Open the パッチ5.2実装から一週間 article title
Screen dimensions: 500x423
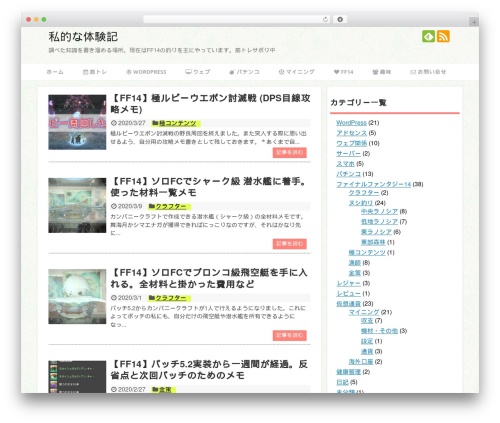tap(209, 370)
